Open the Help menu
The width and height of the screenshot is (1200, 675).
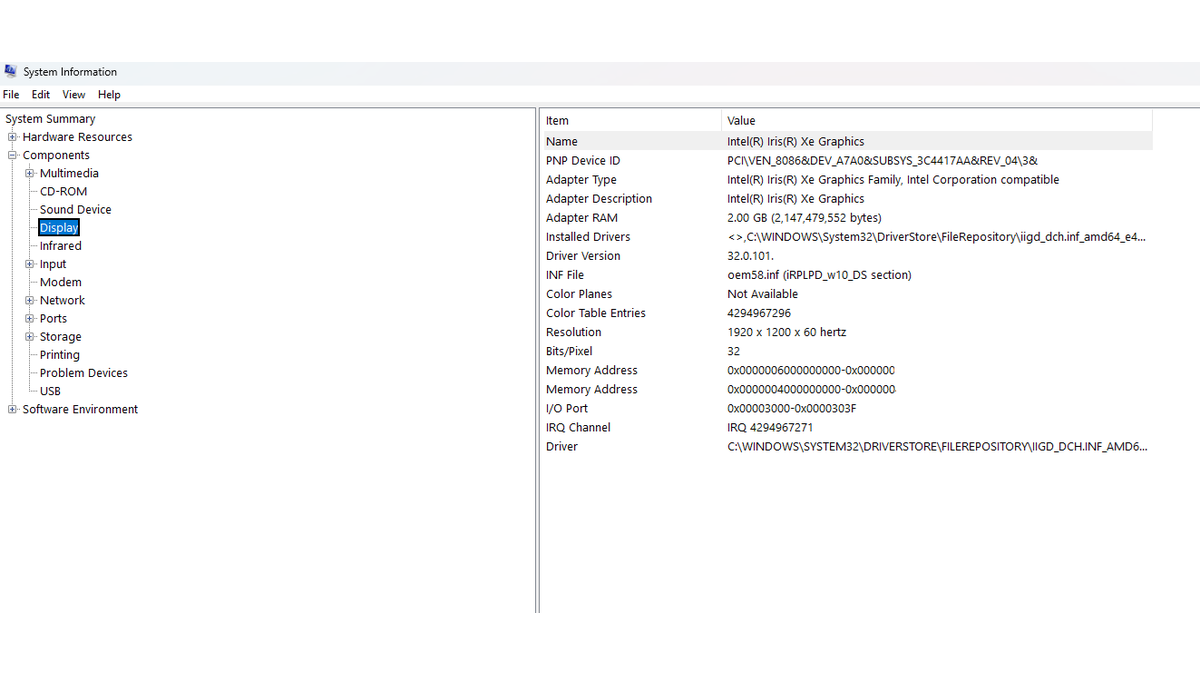coord(109,95)
